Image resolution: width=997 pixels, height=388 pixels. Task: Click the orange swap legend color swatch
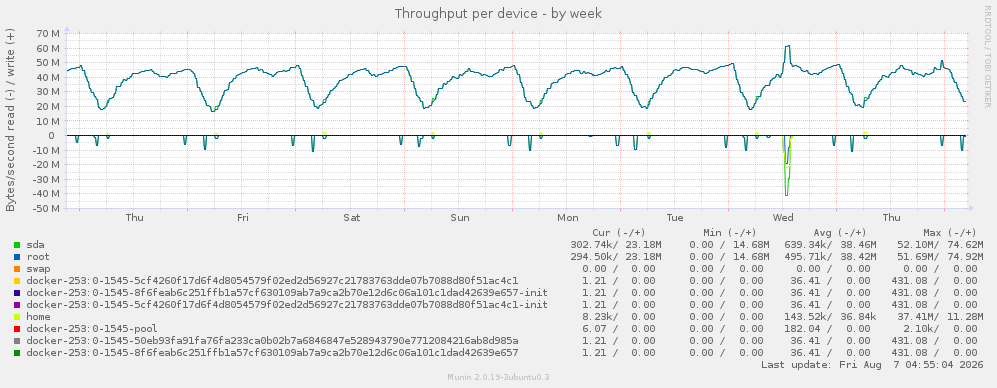click(x=17, y=269)
